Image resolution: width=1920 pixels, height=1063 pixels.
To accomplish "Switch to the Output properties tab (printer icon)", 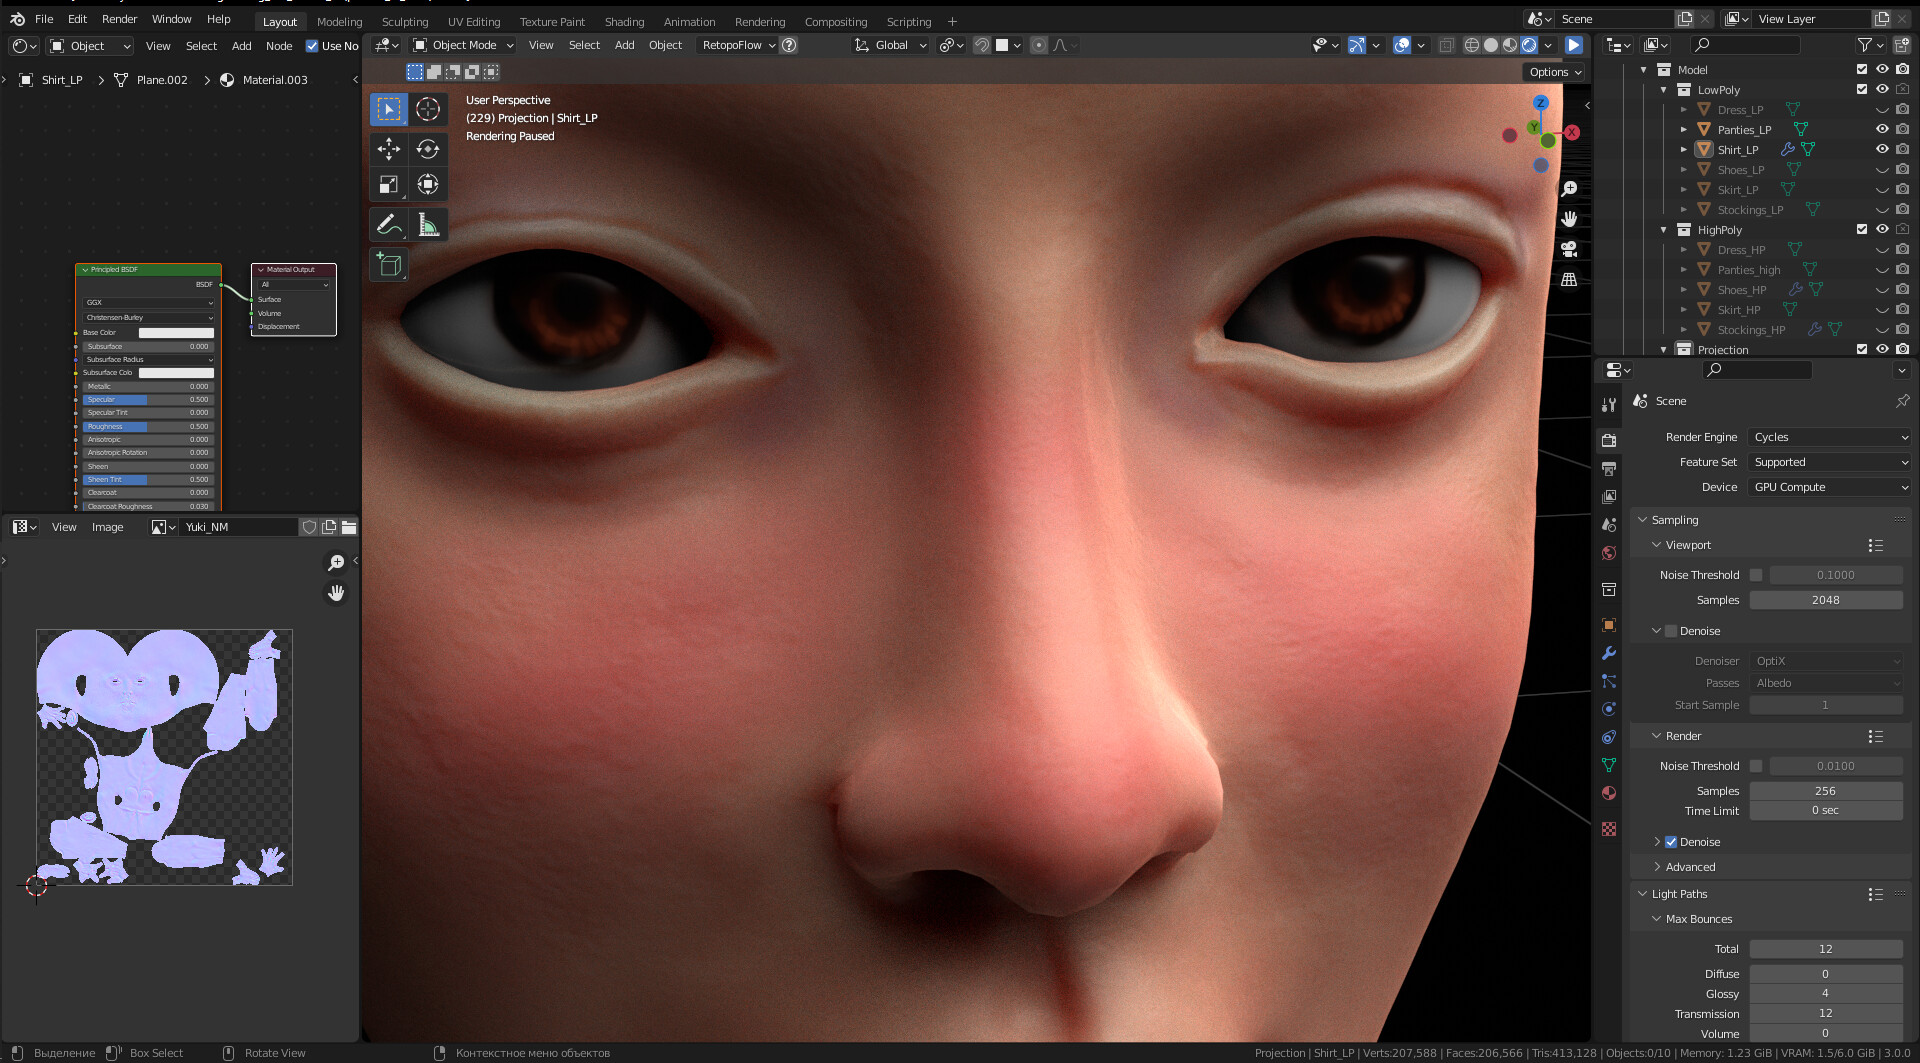I will point(1609,468).
